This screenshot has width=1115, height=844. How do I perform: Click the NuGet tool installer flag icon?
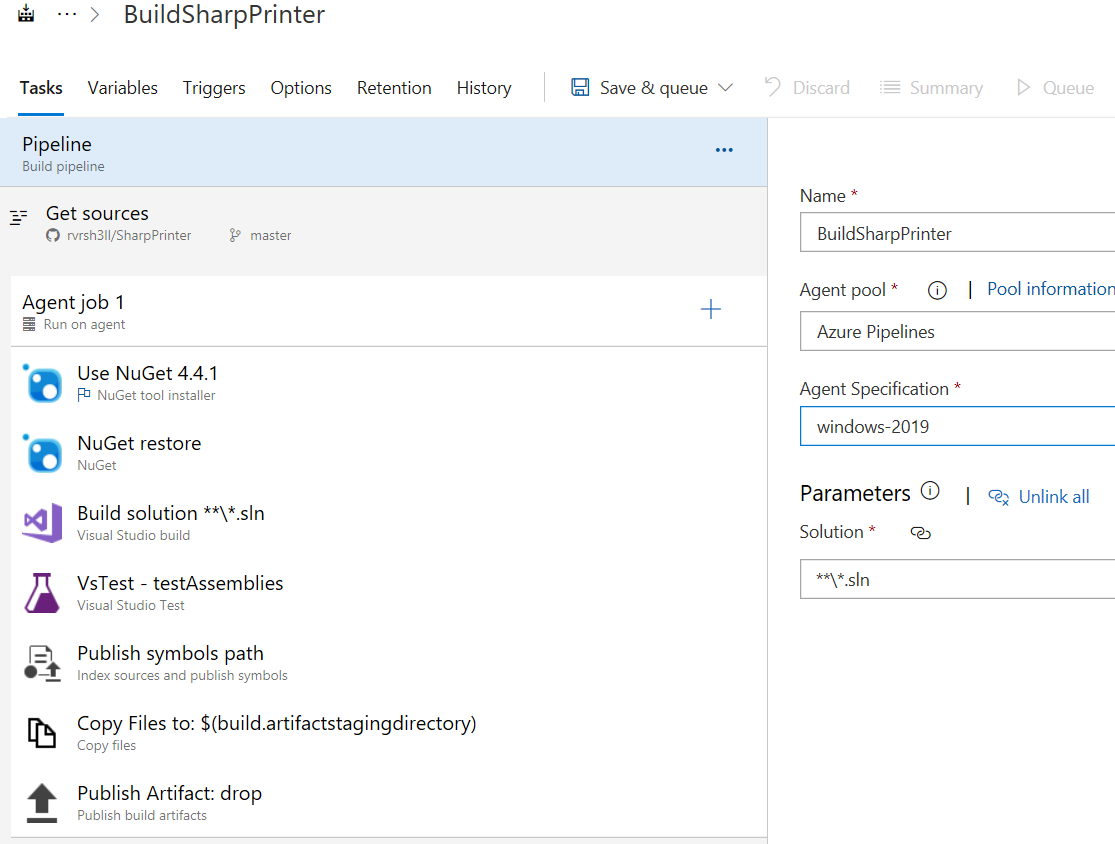point(84,395)
